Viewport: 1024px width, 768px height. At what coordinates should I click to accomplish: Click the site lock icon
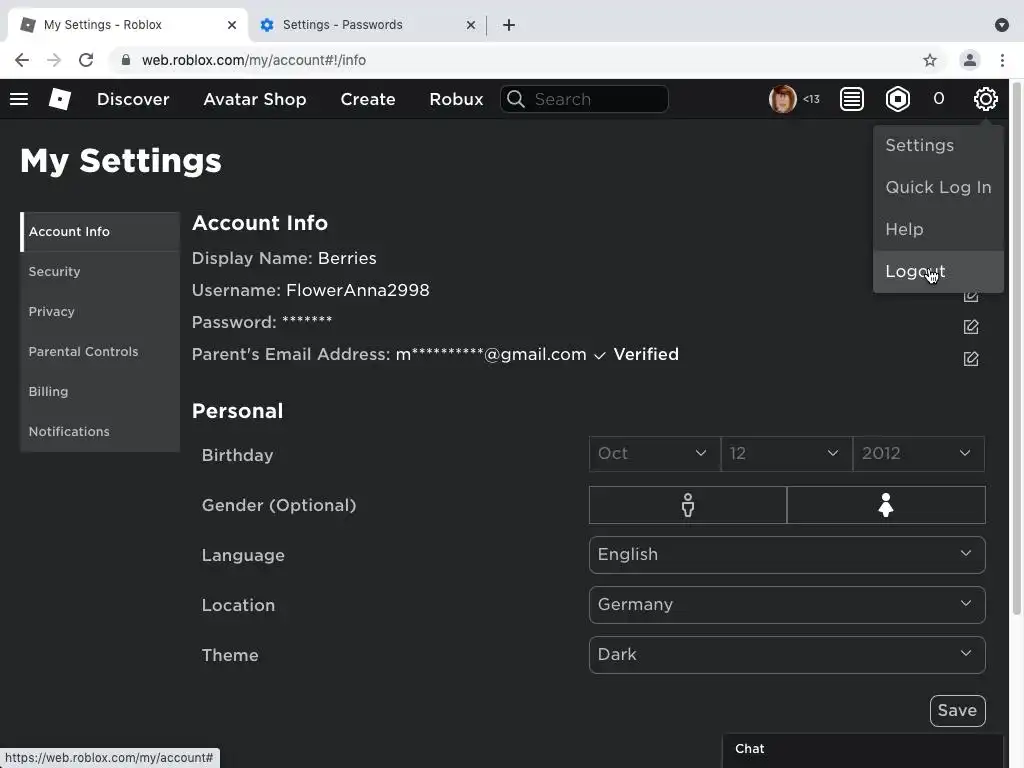(125, 60)
